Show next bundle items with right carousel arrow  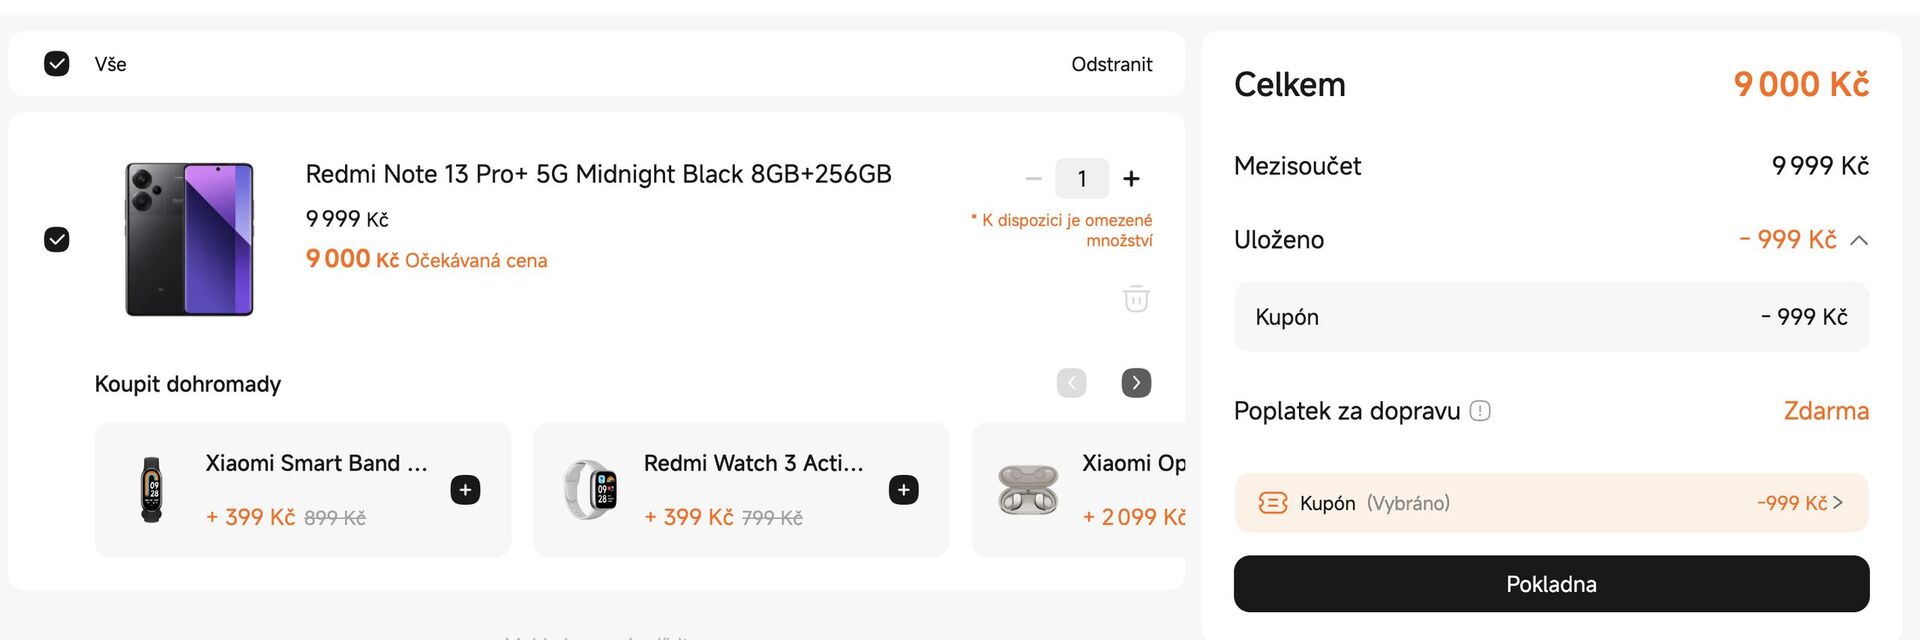tap(1135, 382)
